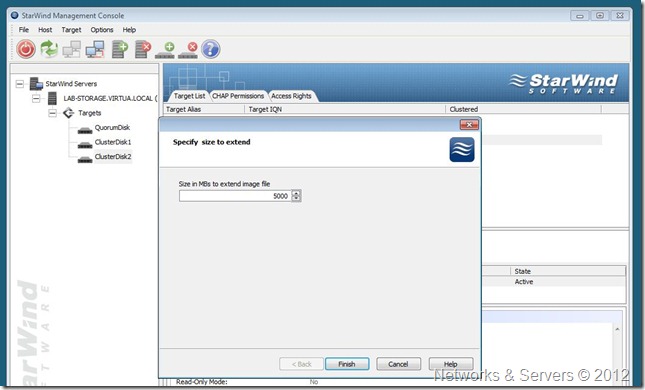645x390 pixels.
Task: Click the add device icon with green plus
Action: click(165, 50)
